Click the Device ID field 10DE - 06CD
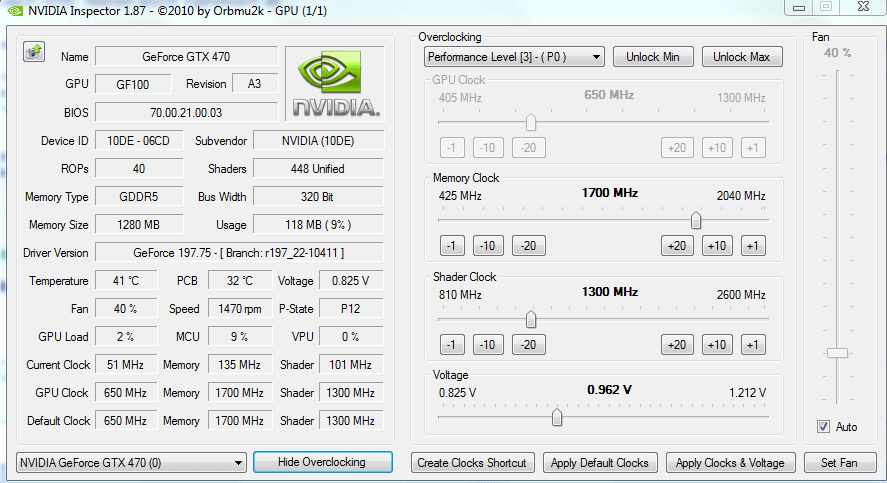This screenshot has width=887, height=483. coord(139,141)
